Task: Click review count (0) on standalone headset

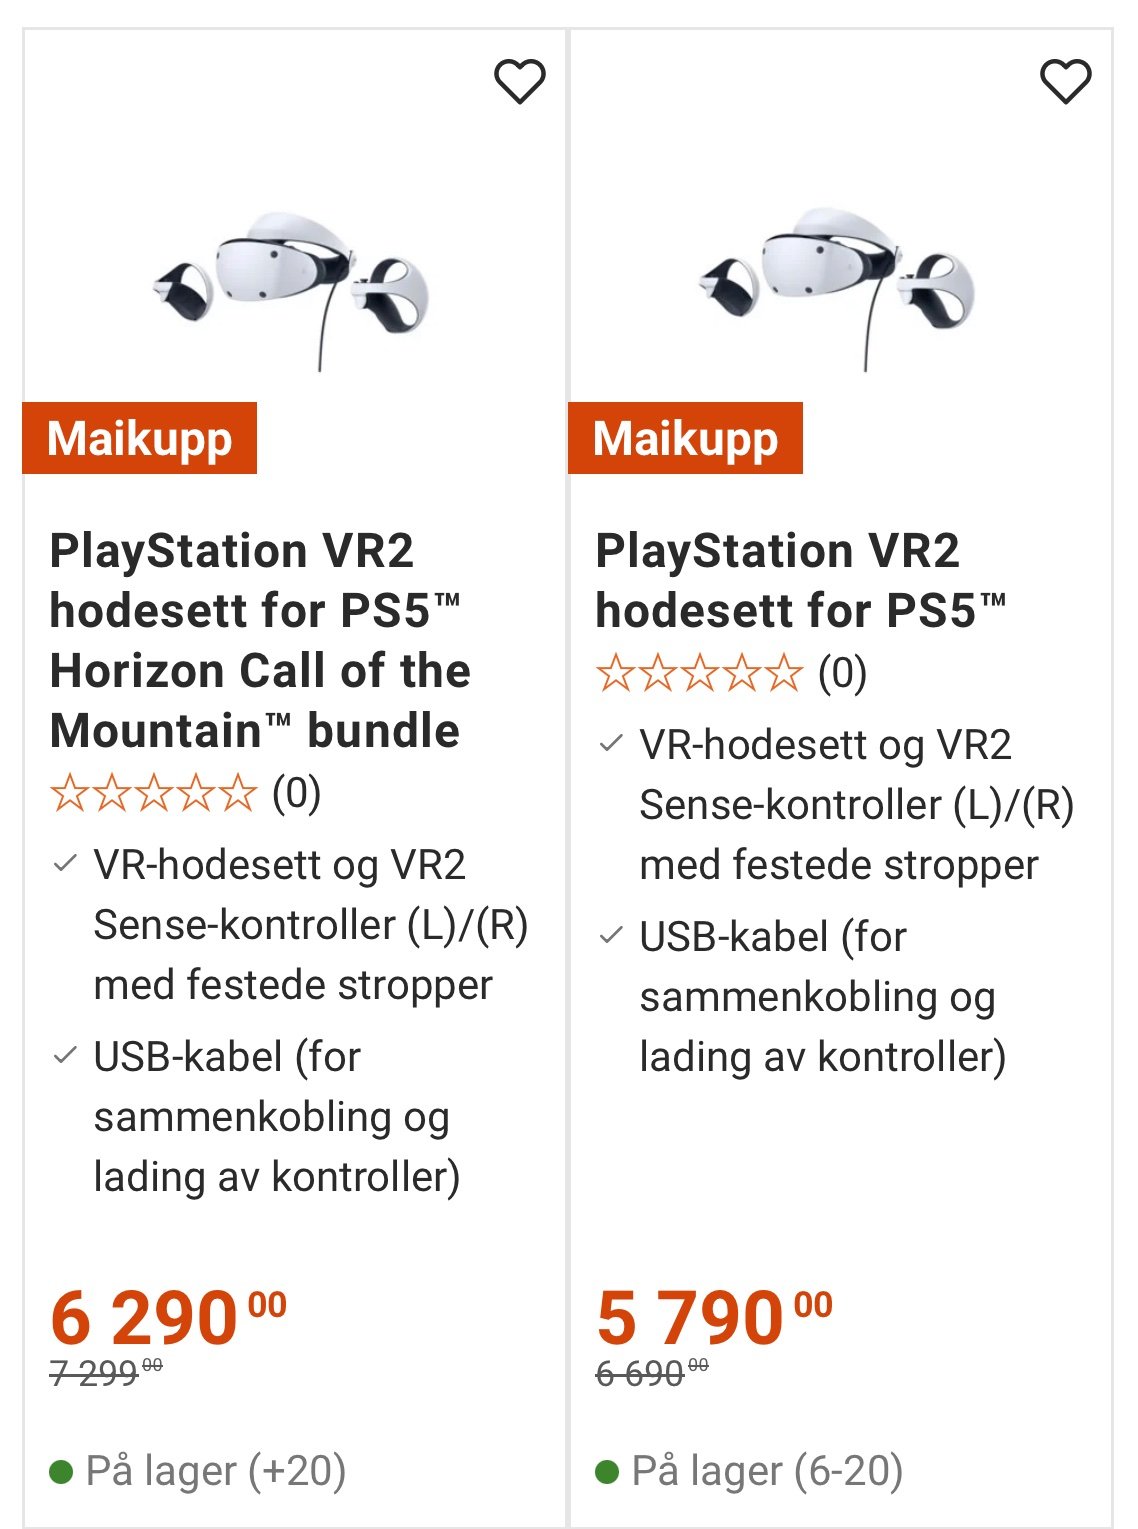Action: click(x=843, y=674)
